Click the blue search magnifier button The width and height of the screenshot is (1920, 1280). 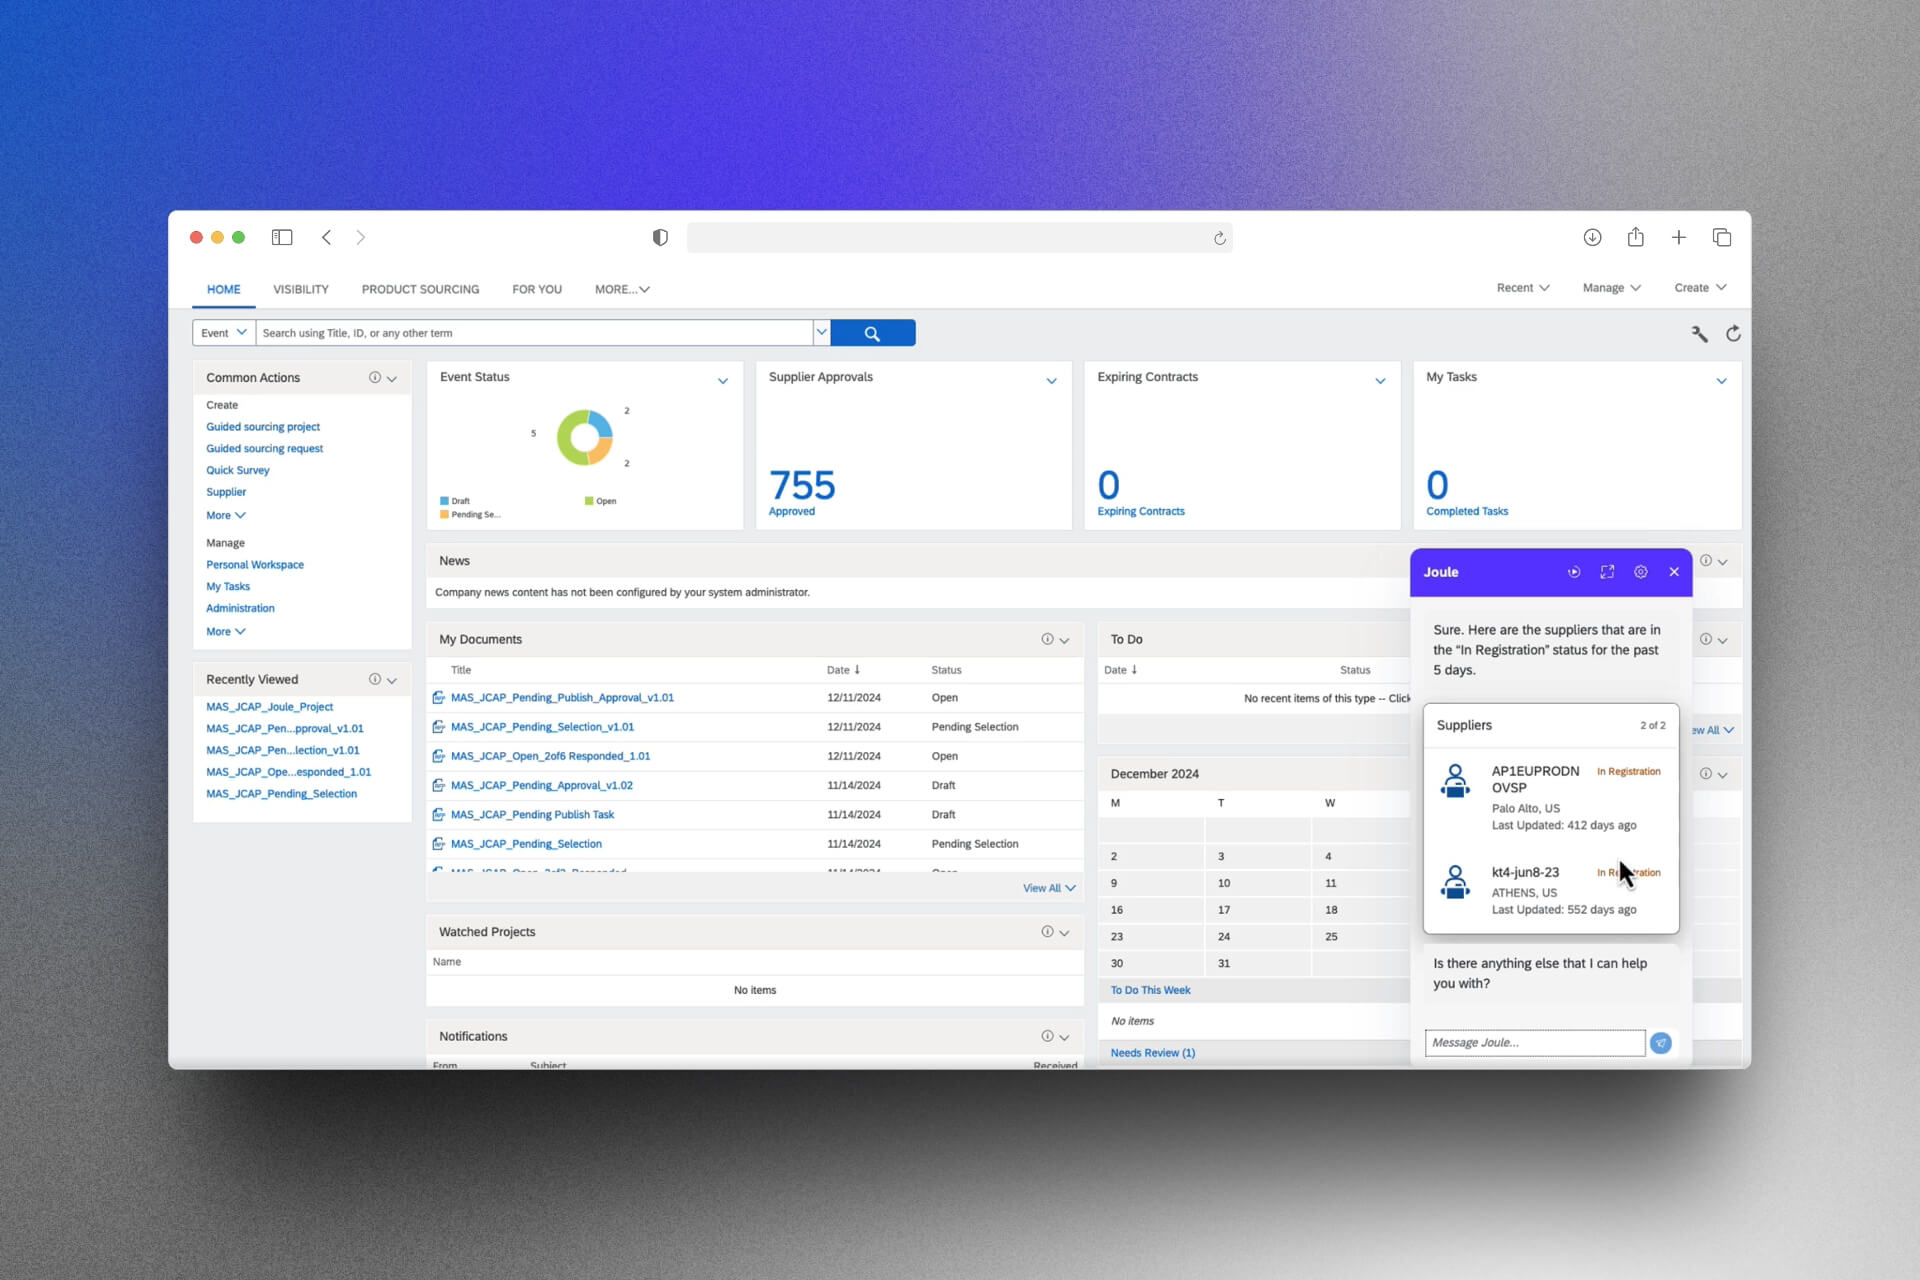(x=872, y=333)
